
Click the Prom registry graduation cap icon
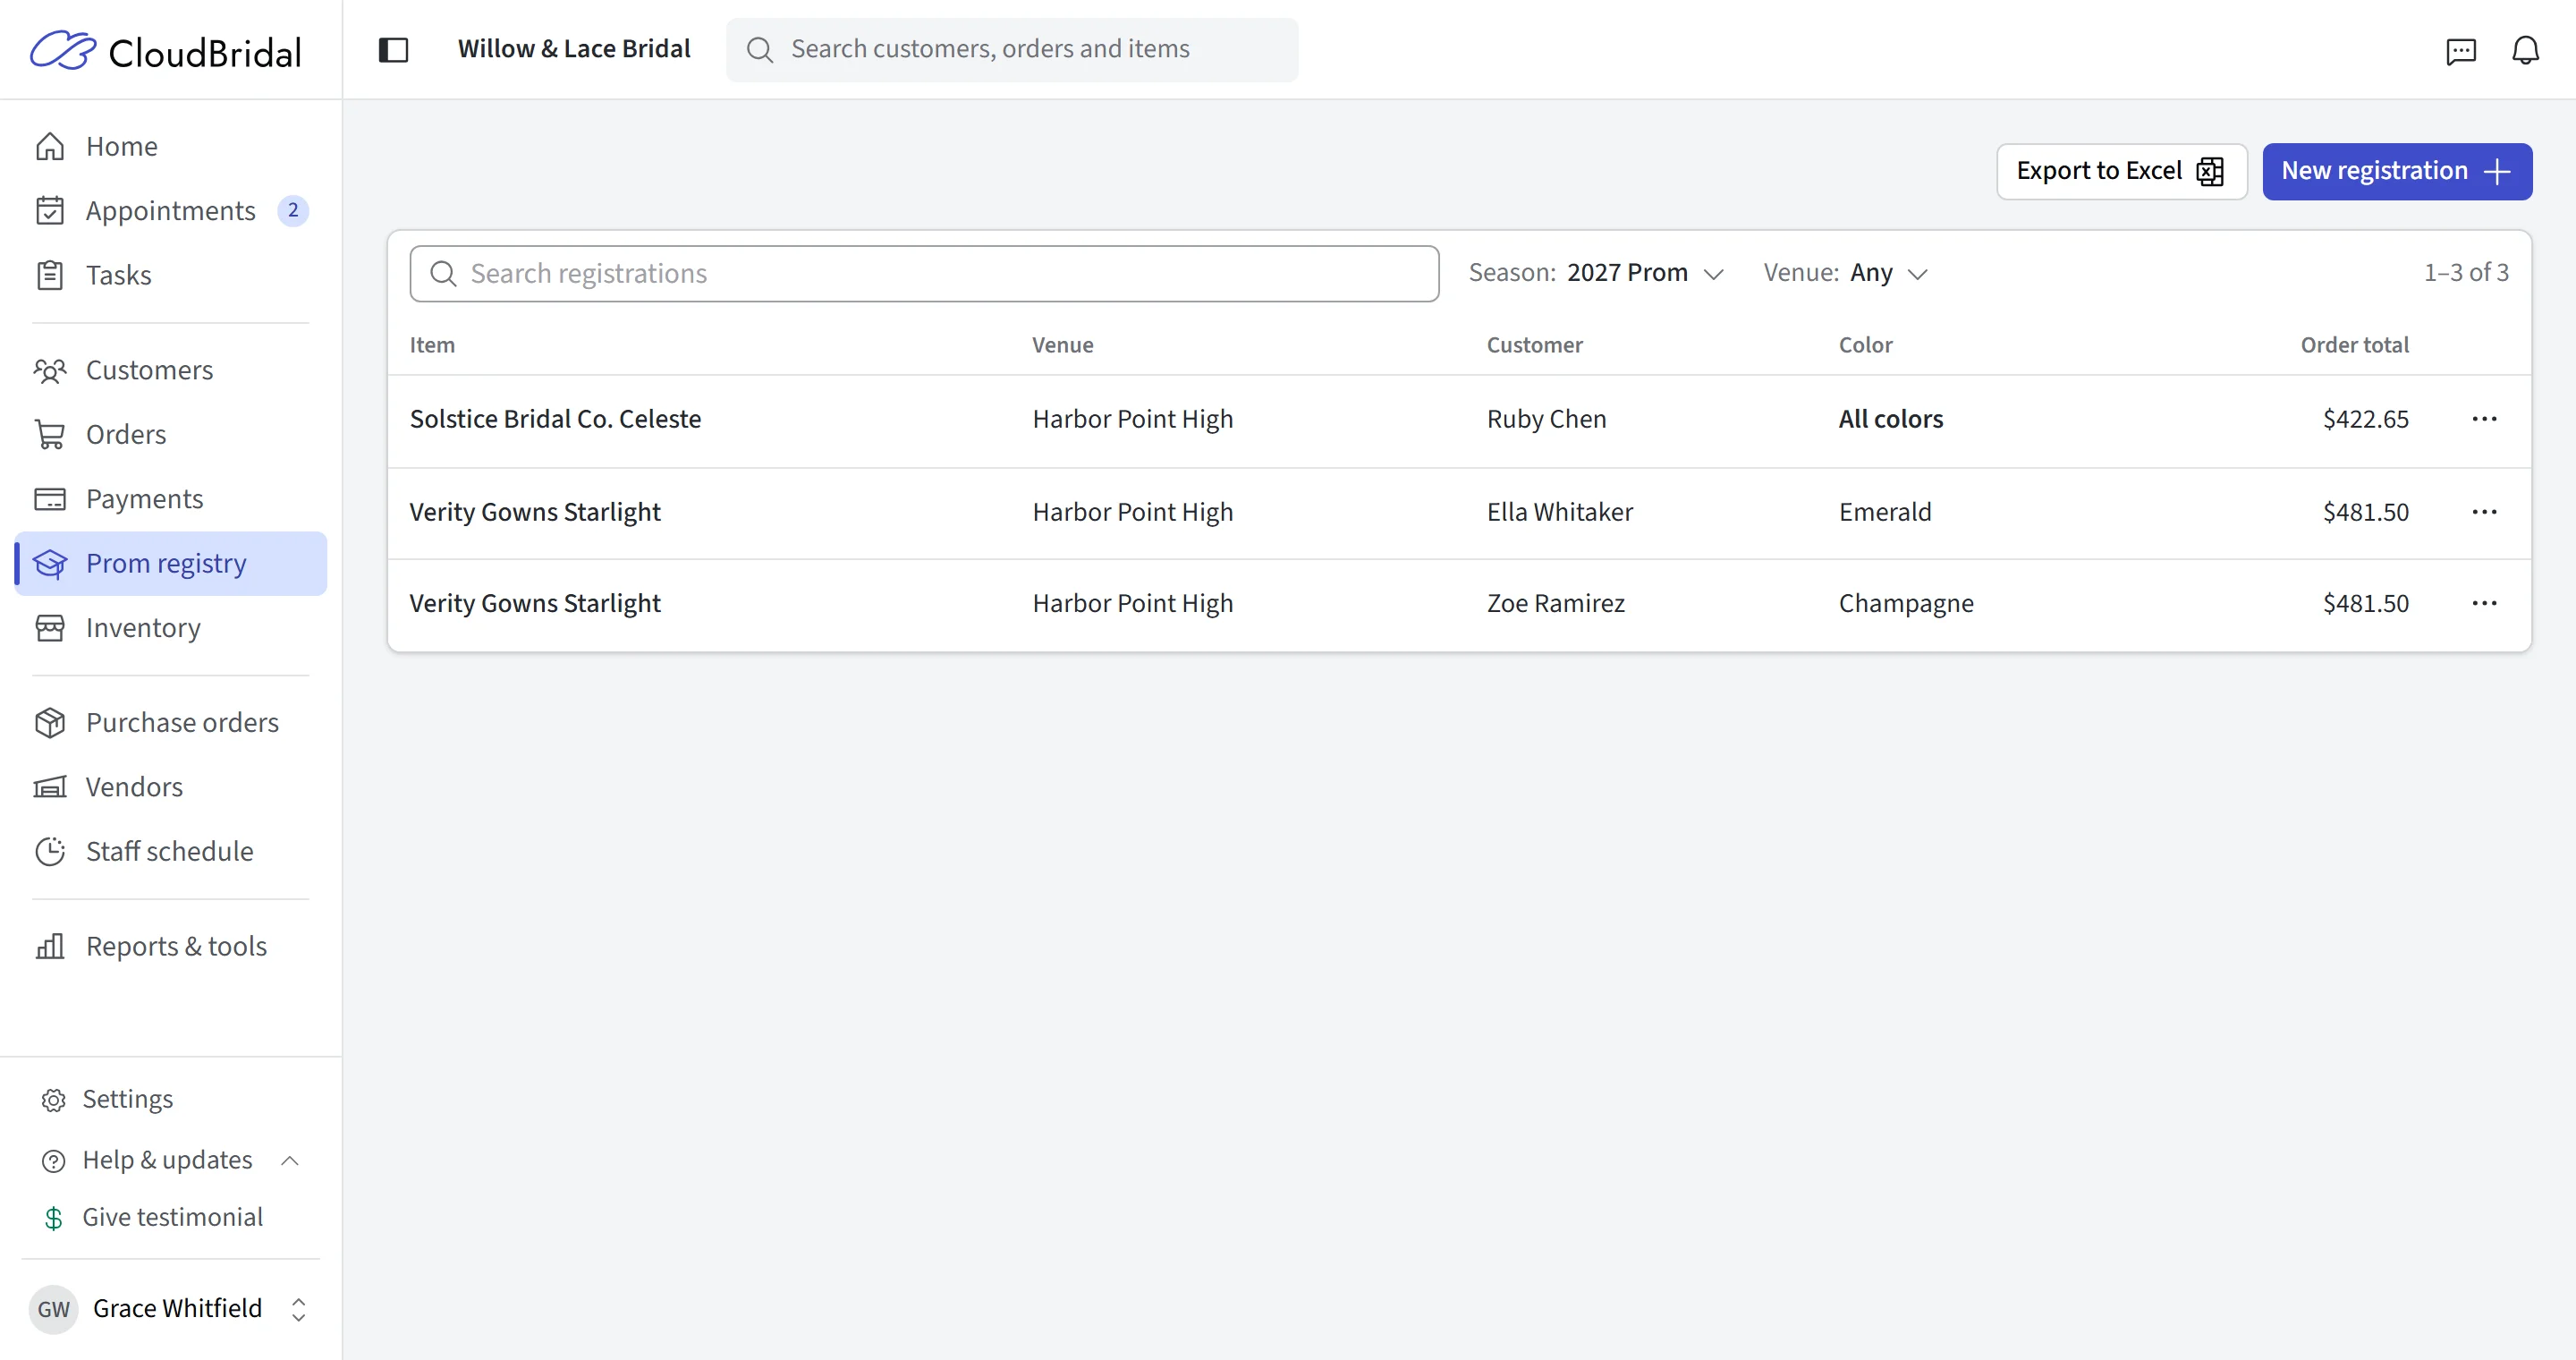(x=50, y=564)
